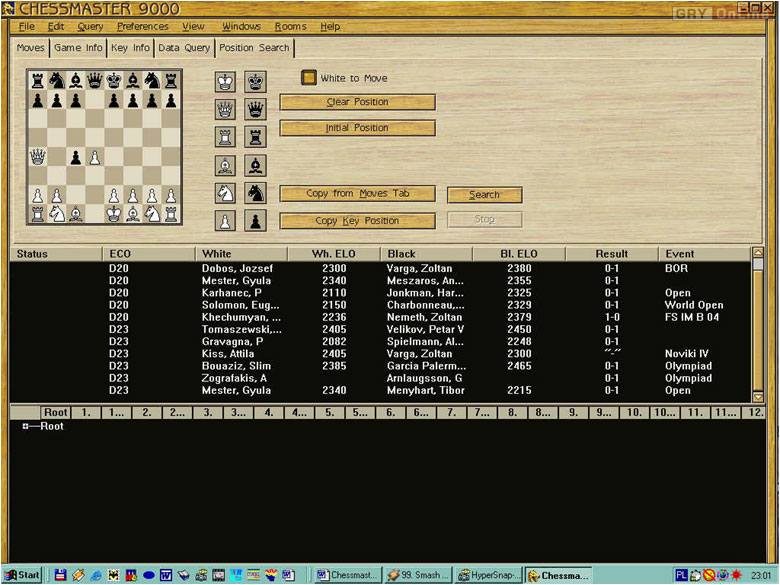
Task: Select the Khechumyan game row
Action: click(x=380, y=317)
